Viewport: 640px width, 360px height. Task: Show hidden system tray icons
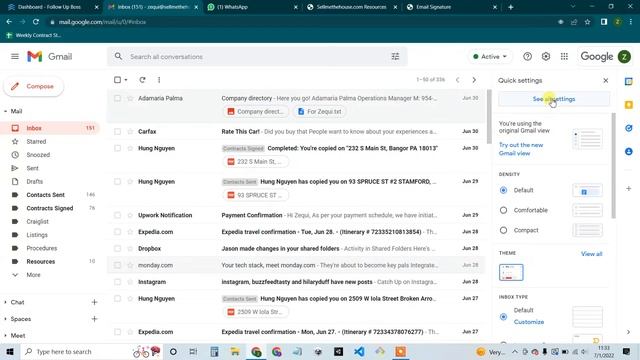pos(515,351)
